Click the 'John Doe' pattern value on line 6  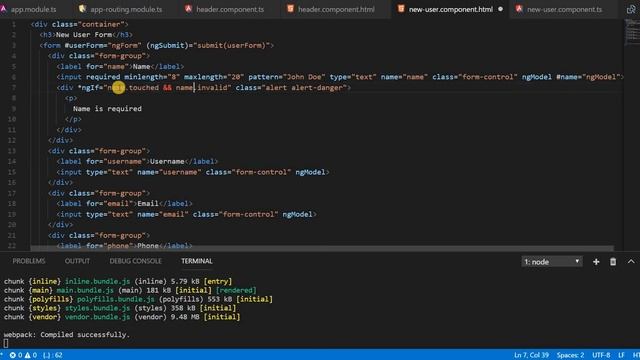(304, 77)
